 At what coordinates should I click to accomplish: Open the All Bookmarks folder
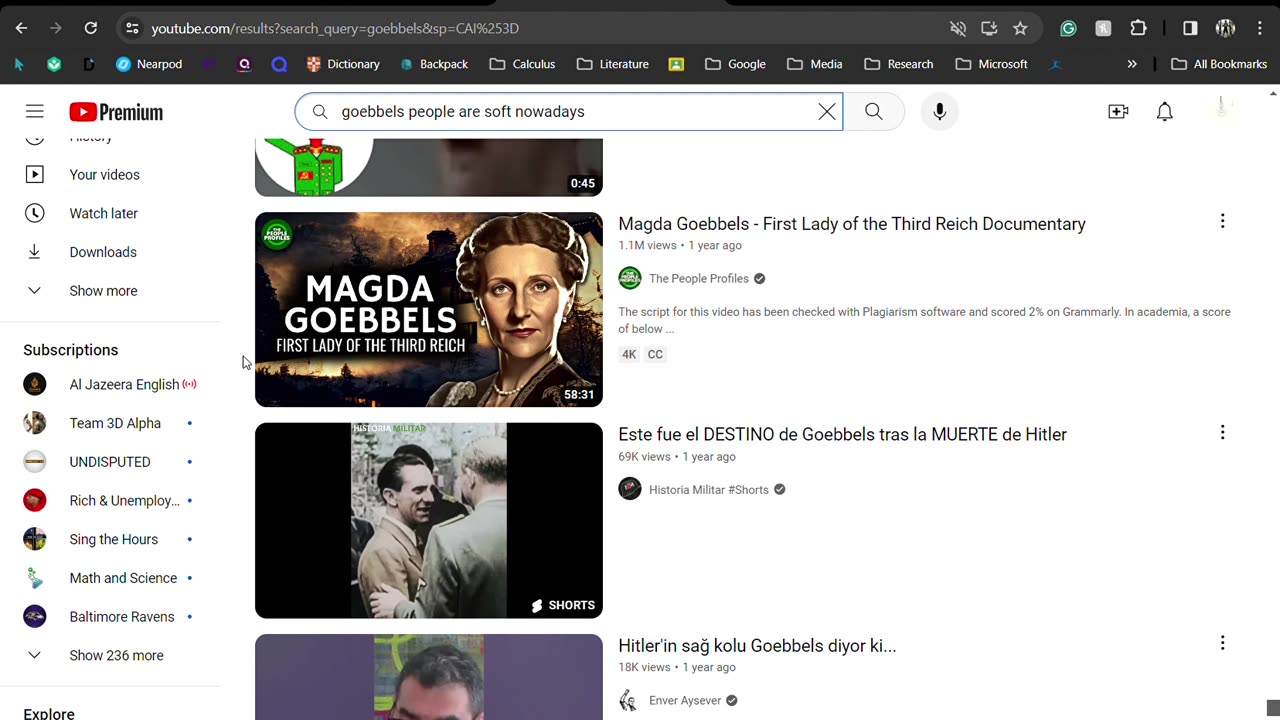[1219, 64]
